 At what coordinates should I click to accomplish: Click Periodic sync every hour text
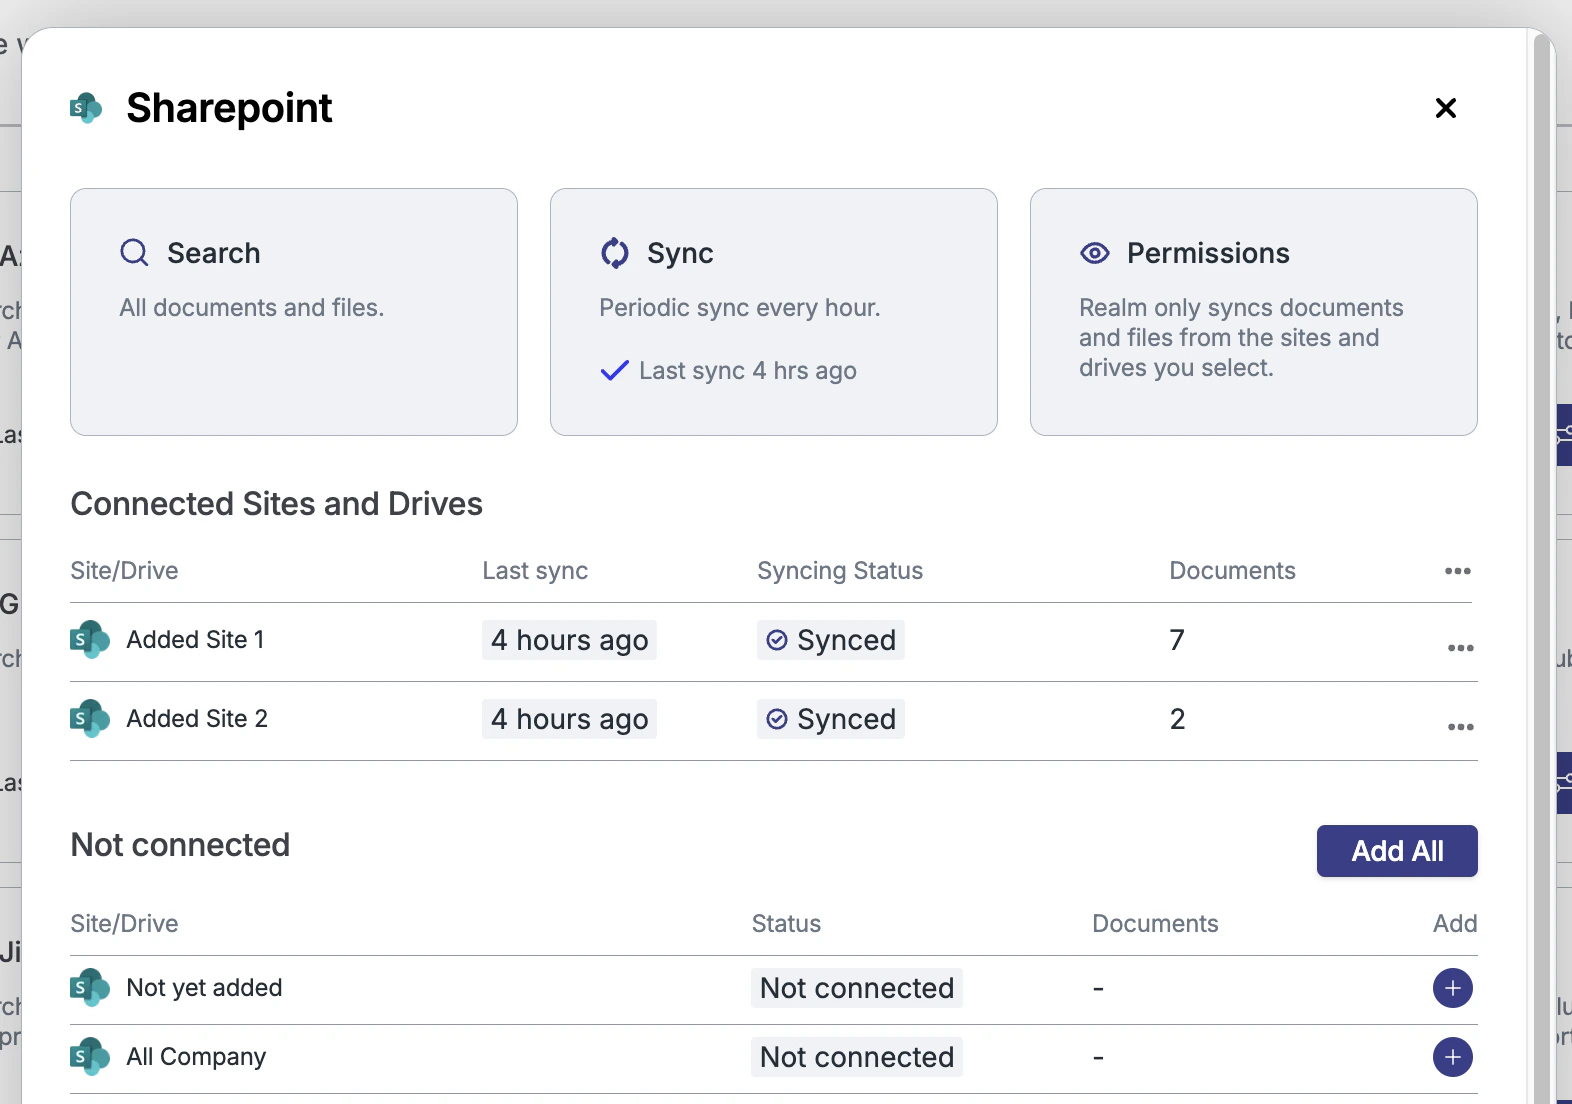point(740,308)
